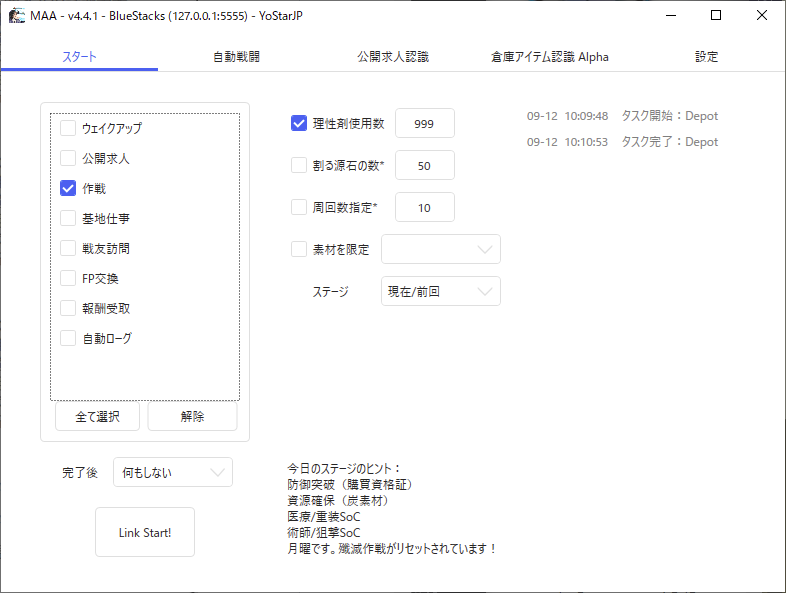
Task: Open the 設定 tab
Action: (707, 57)
